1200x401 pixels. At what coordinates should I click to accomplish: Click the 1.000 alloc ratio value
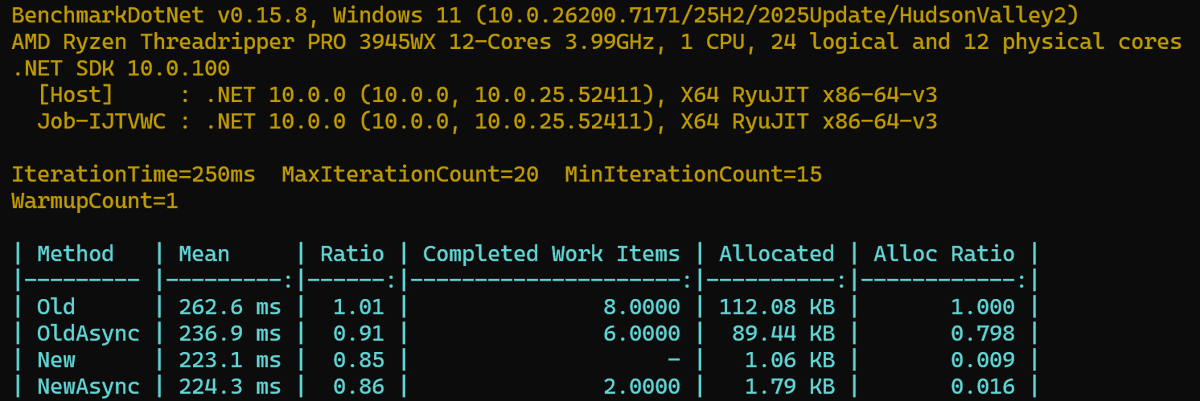coord(982,307)
